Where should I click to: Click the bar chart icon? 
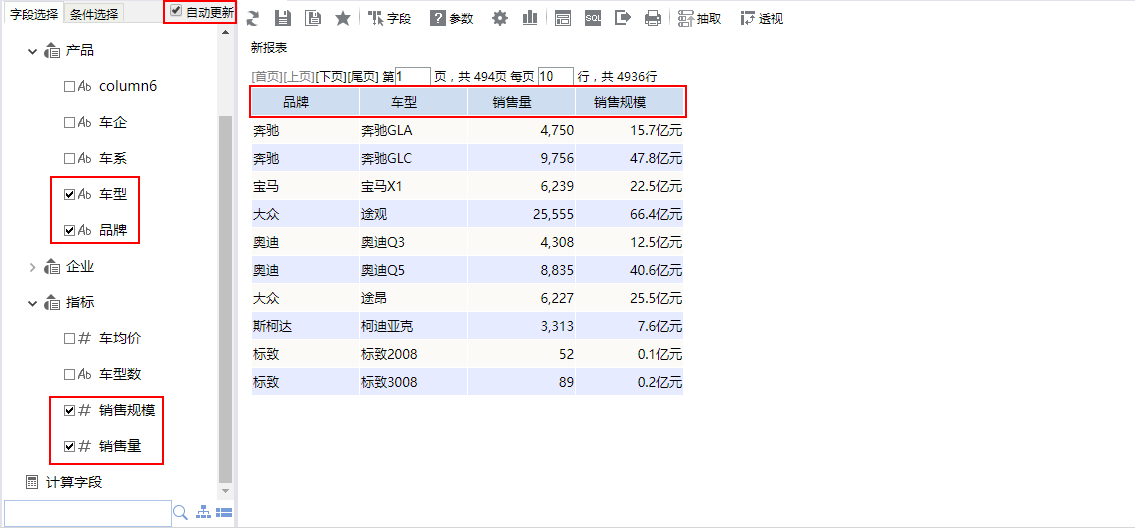[x=530, y=19]
